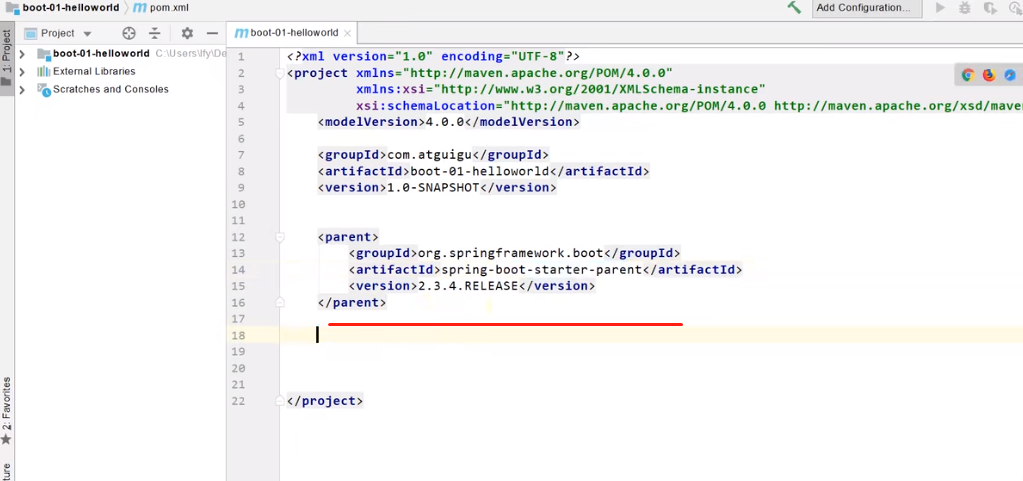Click the xml declaration on line 1
The width and height of the screenshot is (1023, 481).
coord(433,57)
